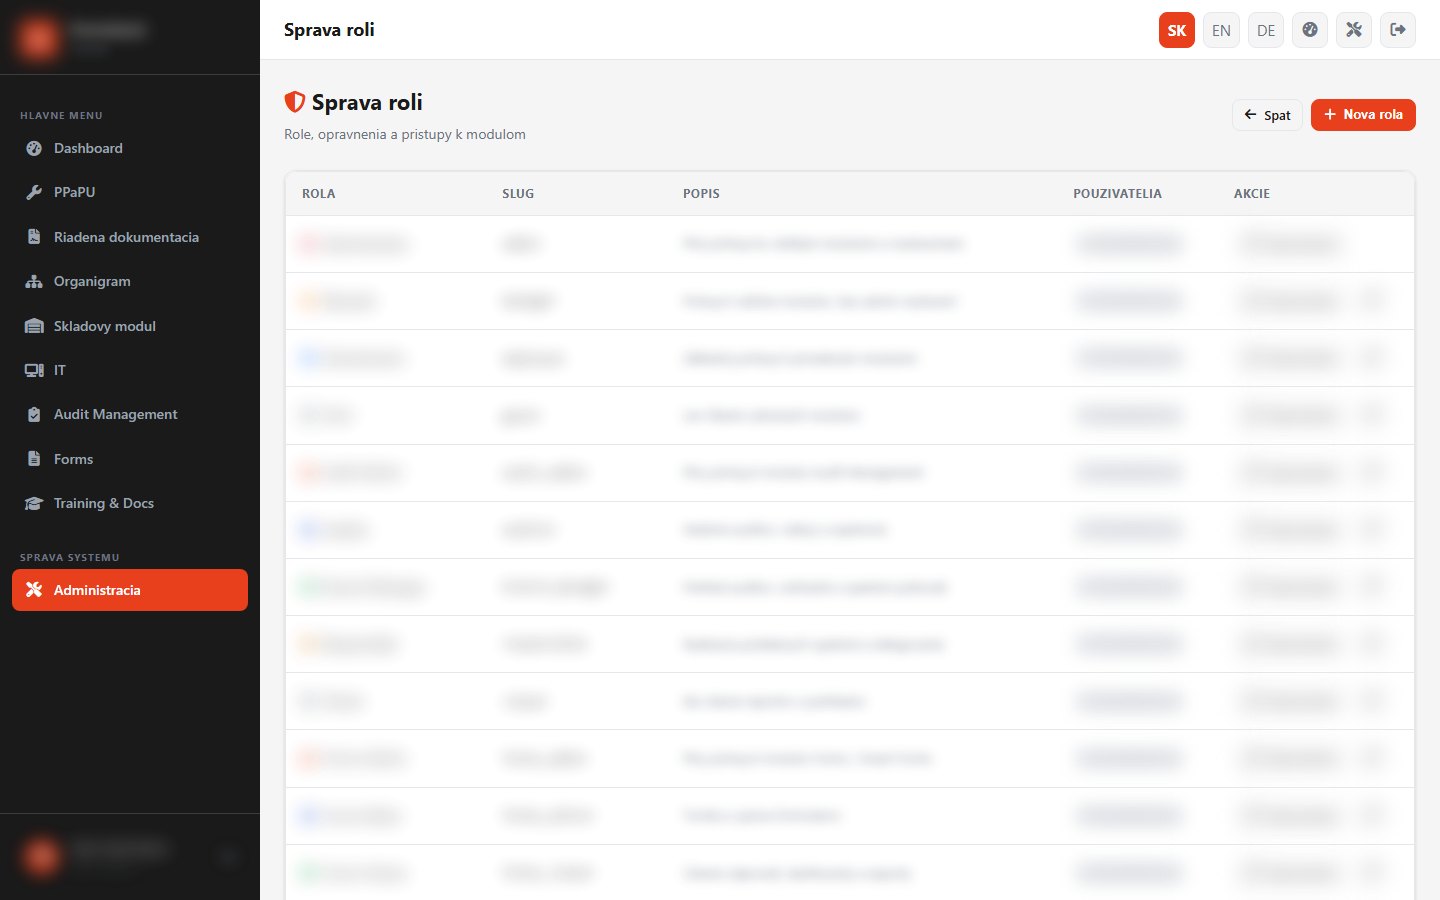
Task: Click the Riadena dokumentacia file icon
Action: (34, 237)
